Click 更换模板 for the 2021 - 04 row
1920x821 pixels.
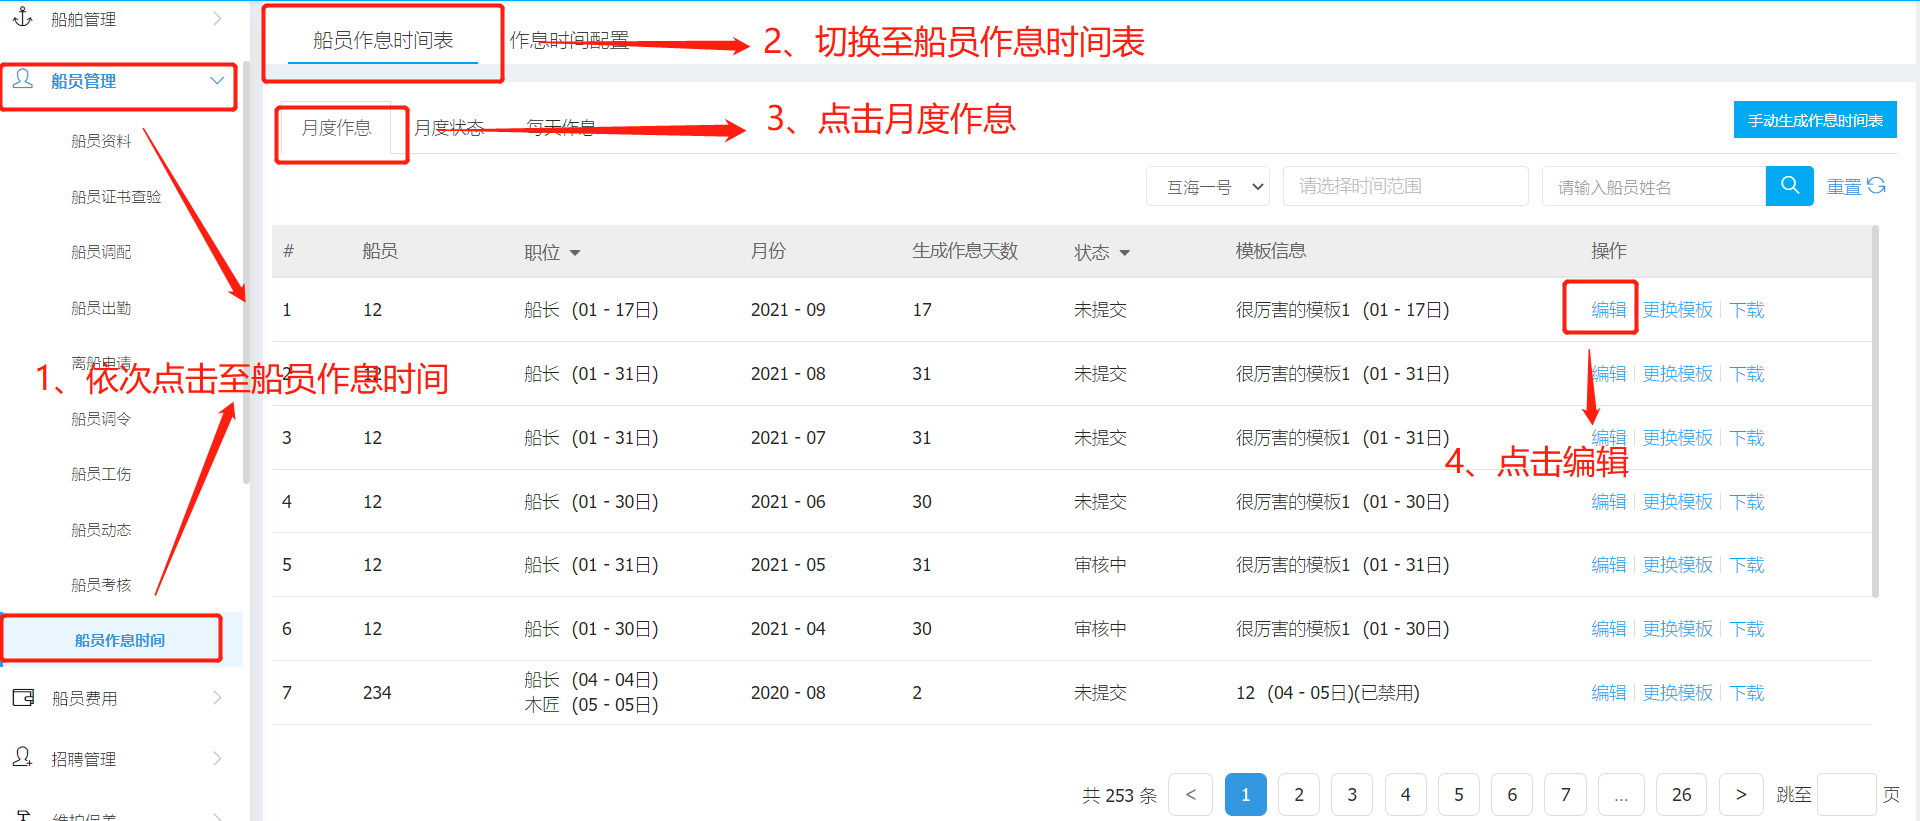[1678, 629]
